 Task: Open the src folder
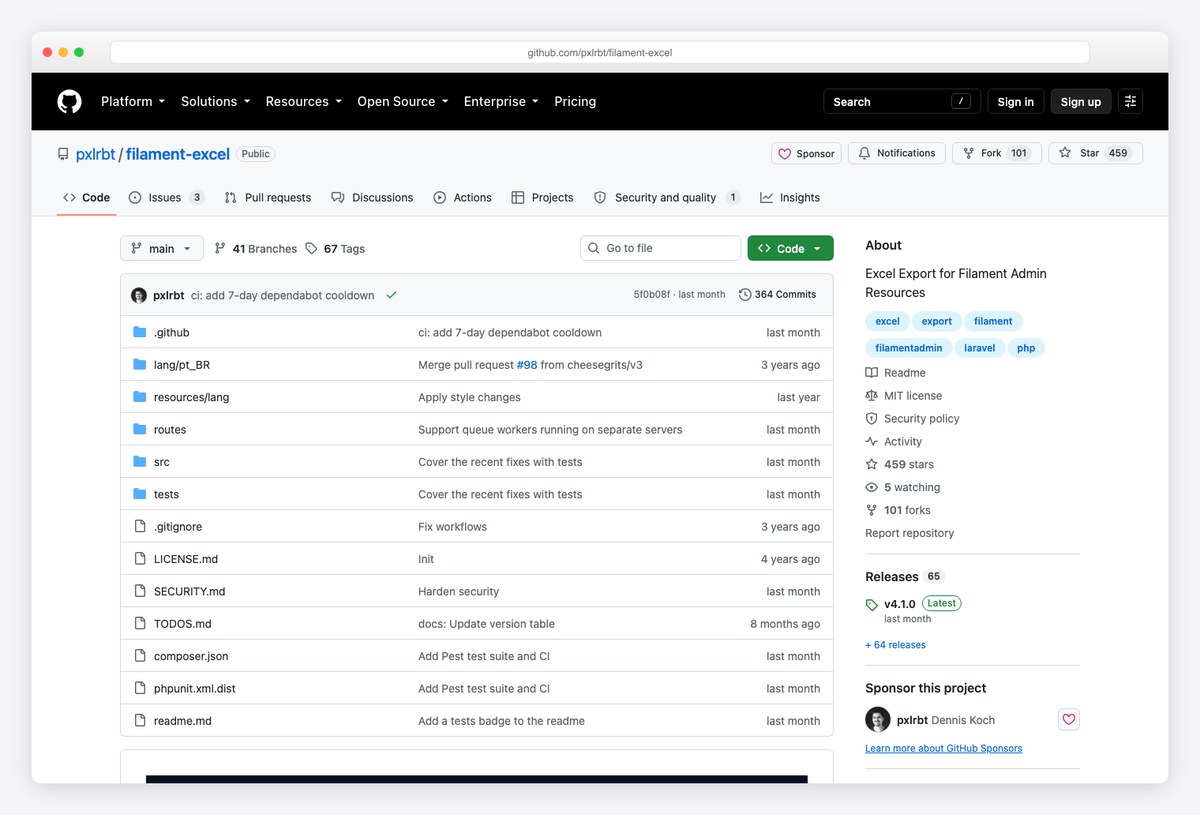click(162, 462)
